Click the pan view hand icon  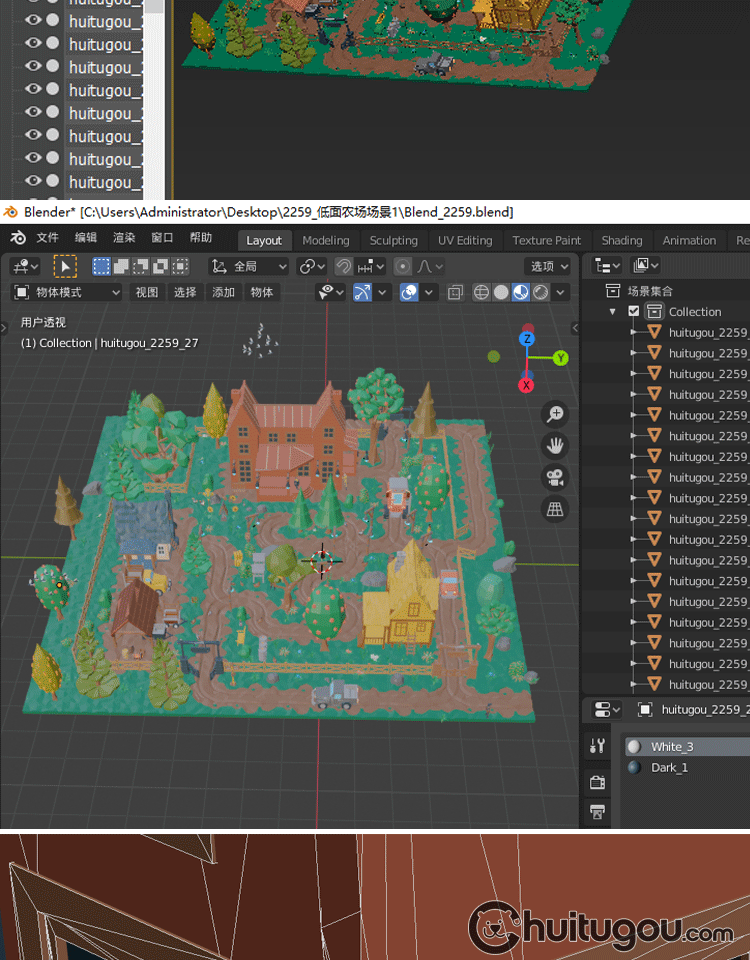pyautogui.click(x=555, y=445)
